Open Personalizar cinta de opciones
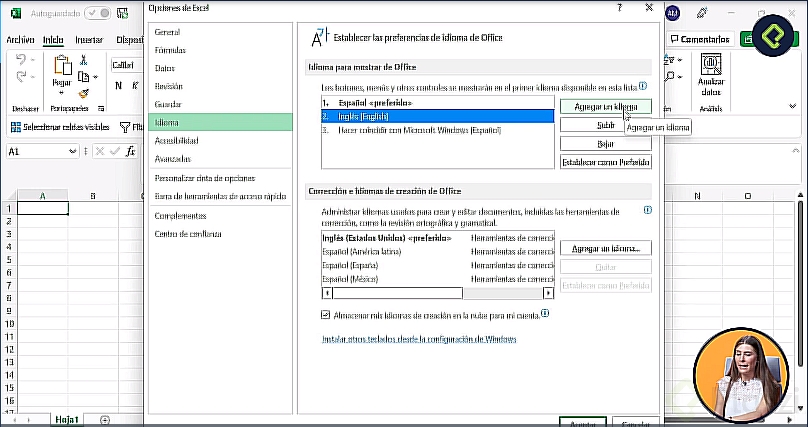808x427 pixels. [205, 178]
